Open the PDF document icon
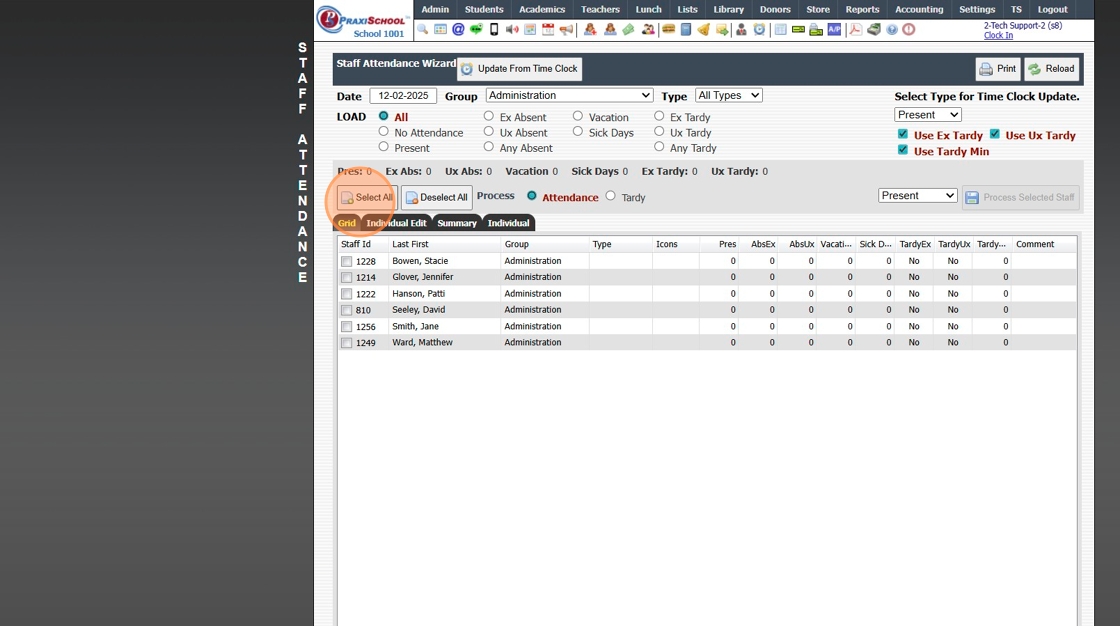 [855, 29]
